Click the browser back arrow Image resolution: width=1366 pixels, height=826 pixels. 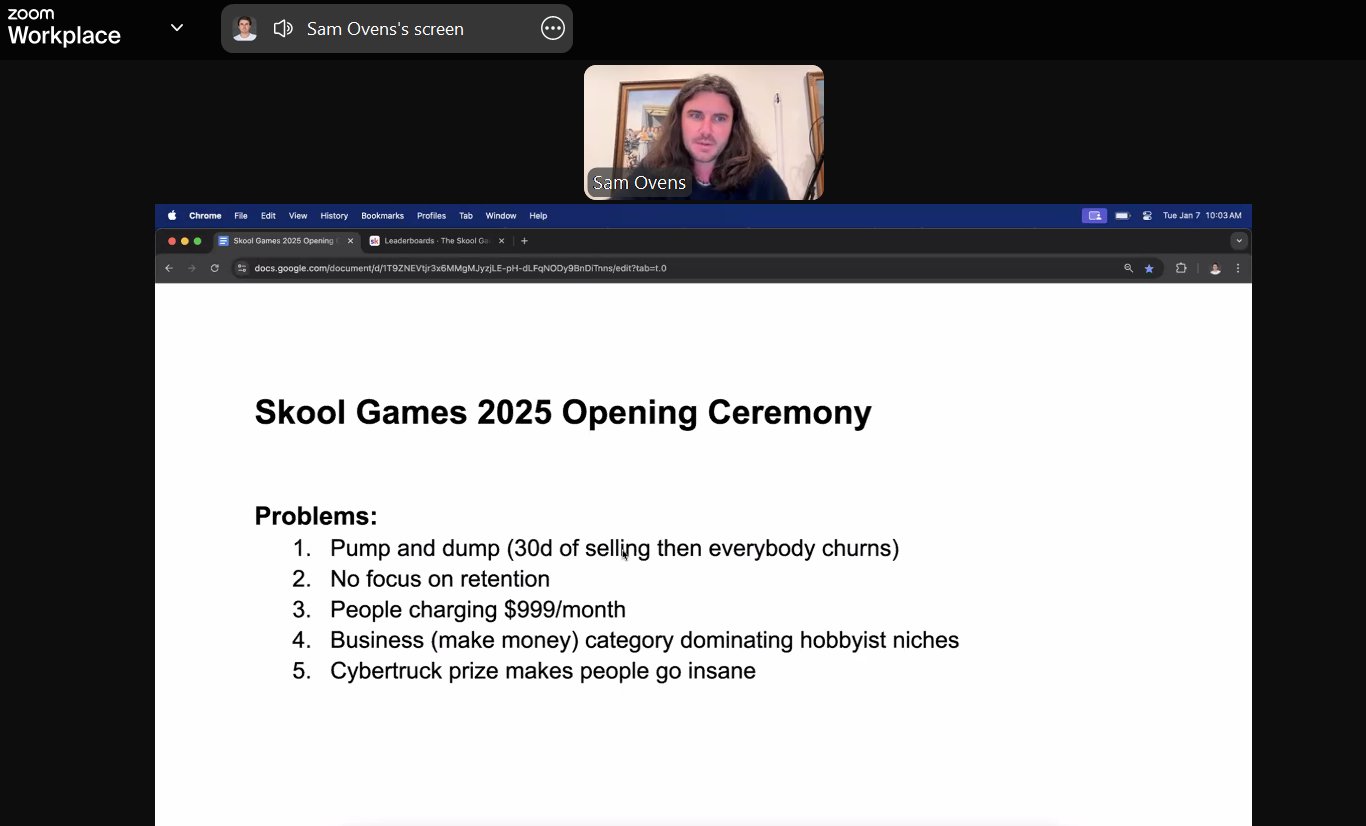pyautogui.click(x=169, y=268)
